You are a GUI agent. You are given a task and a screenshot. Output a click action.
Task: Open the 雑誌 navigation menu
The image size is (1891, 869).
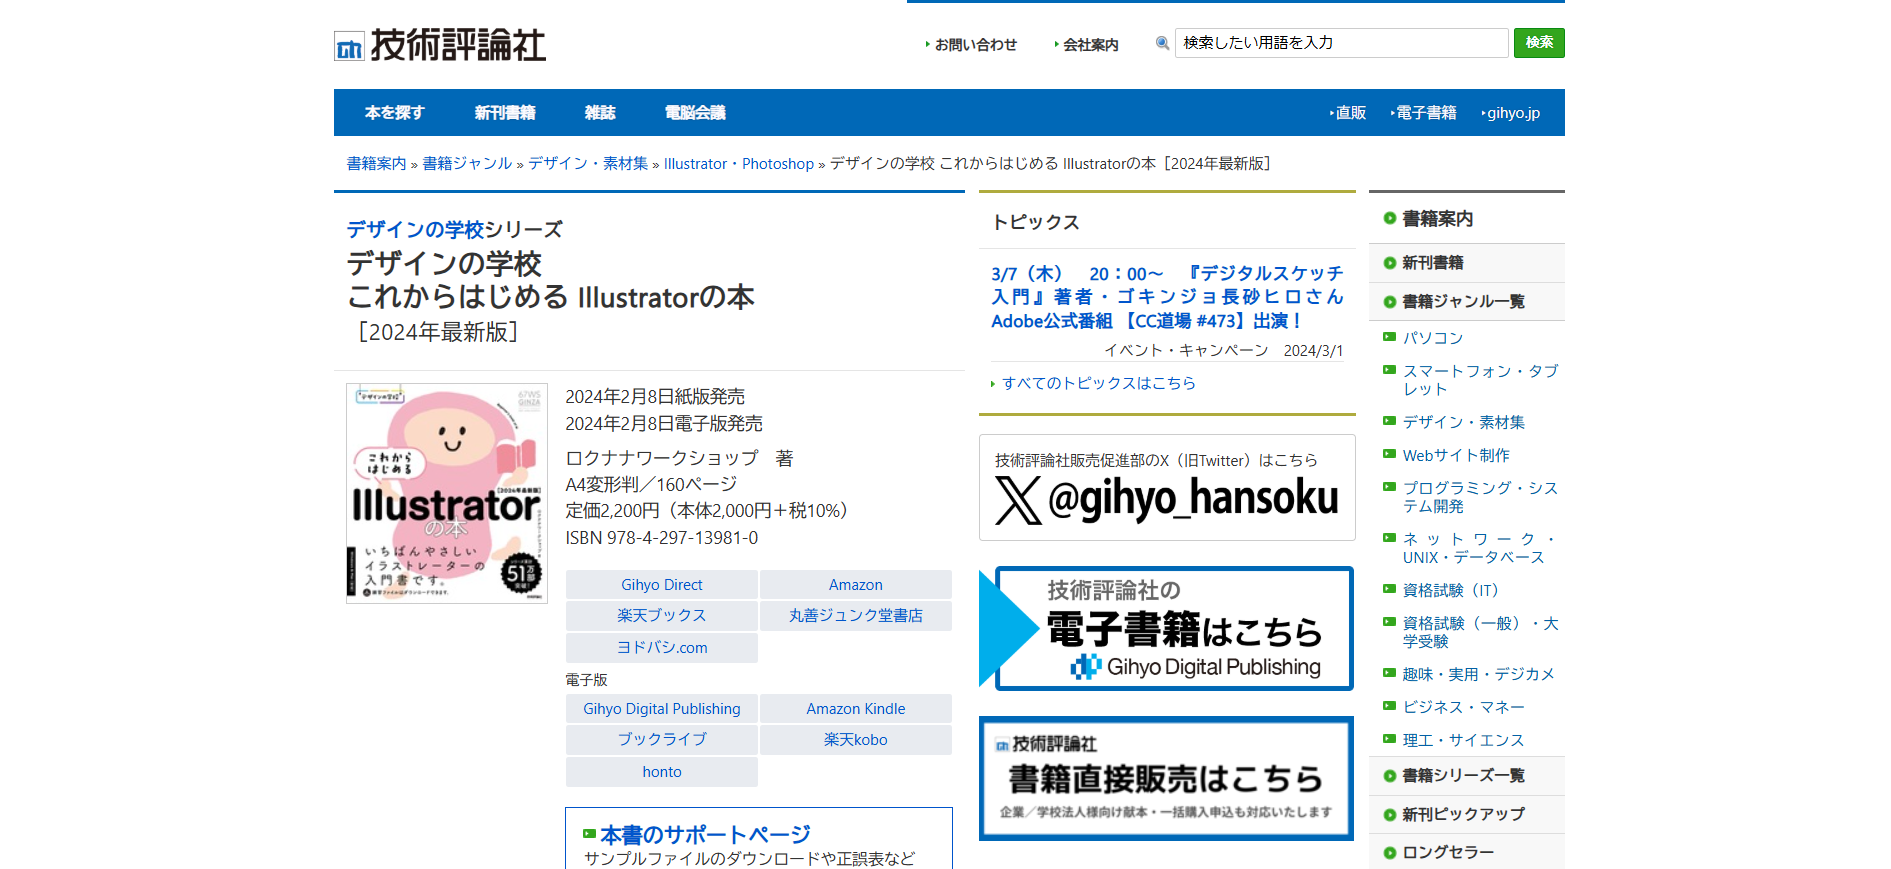tap(600, 113)
